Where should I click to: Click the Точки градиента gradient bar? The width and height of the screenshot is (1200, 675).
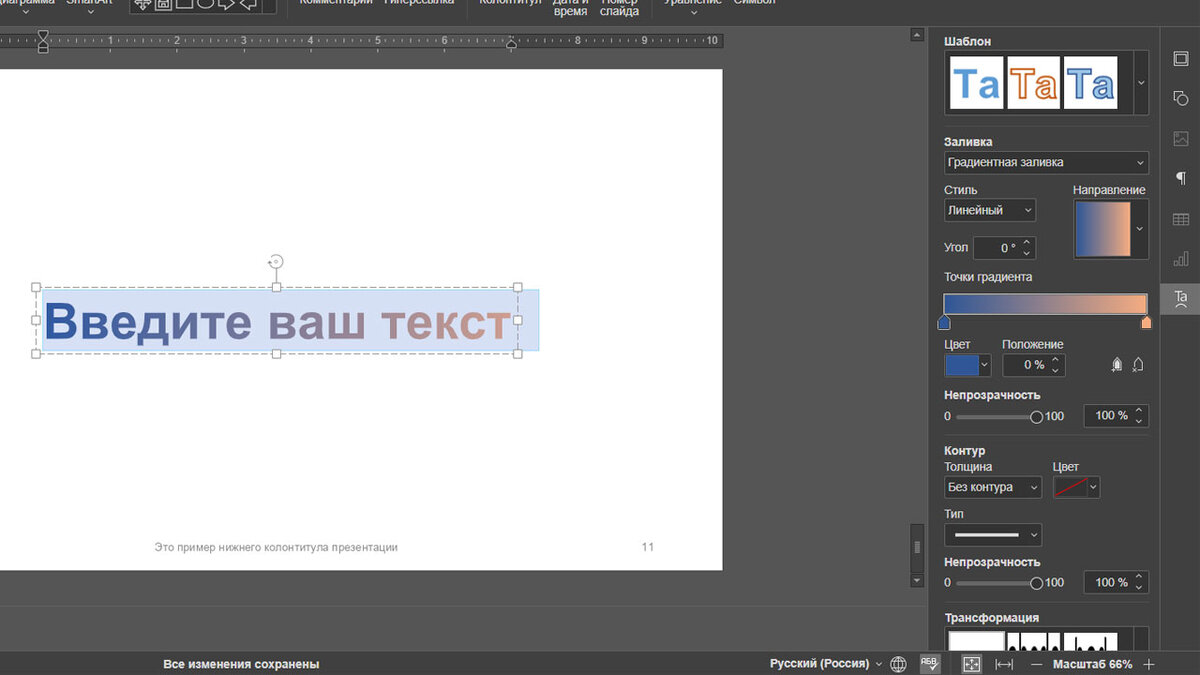click(1045, 304)
